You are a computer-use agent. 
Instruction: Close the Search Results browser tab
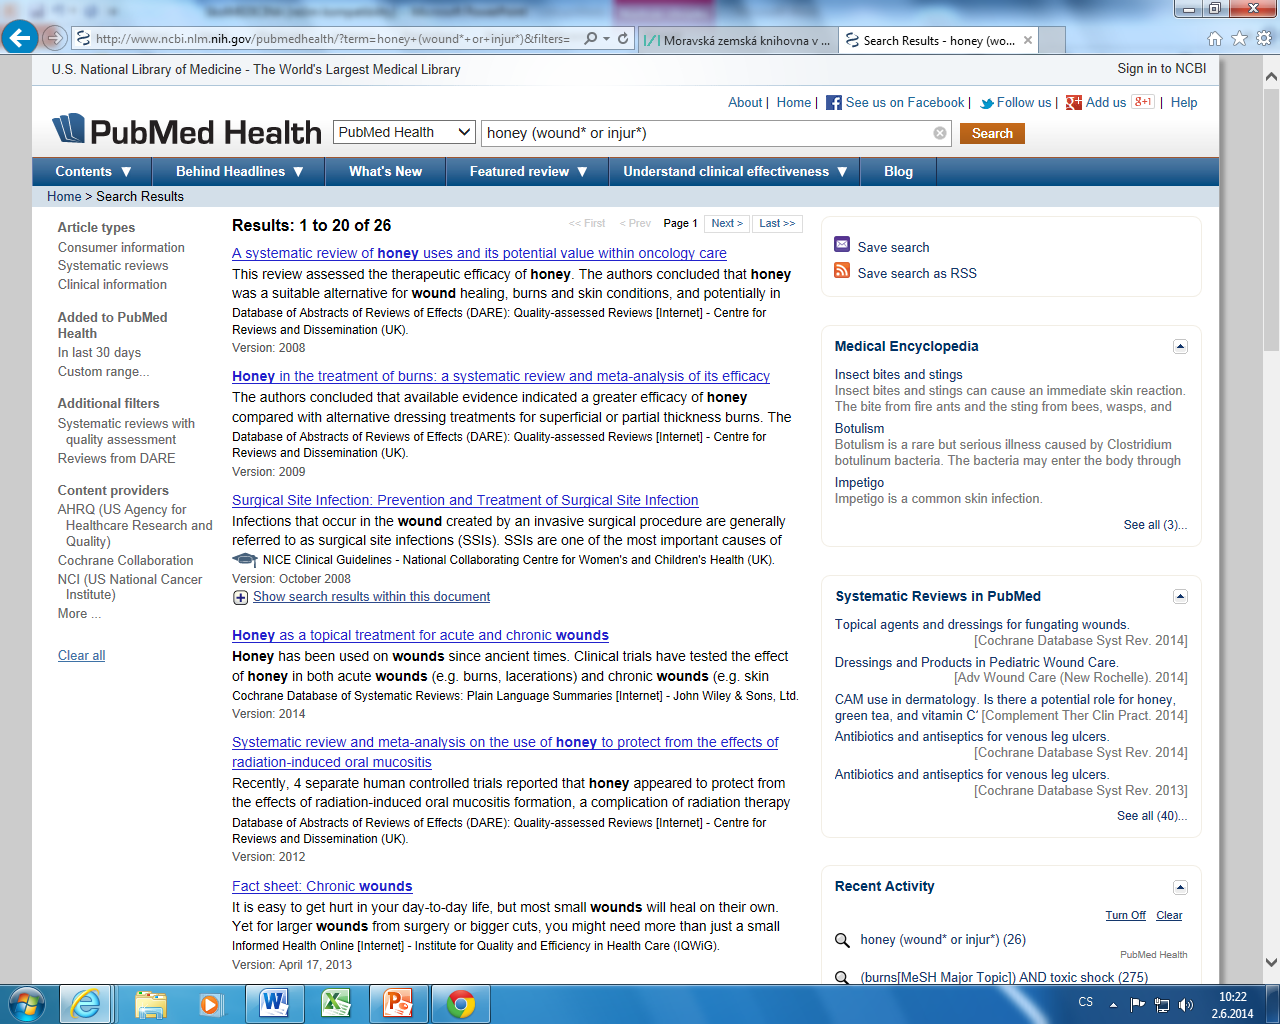click(x=1027, y=40)
